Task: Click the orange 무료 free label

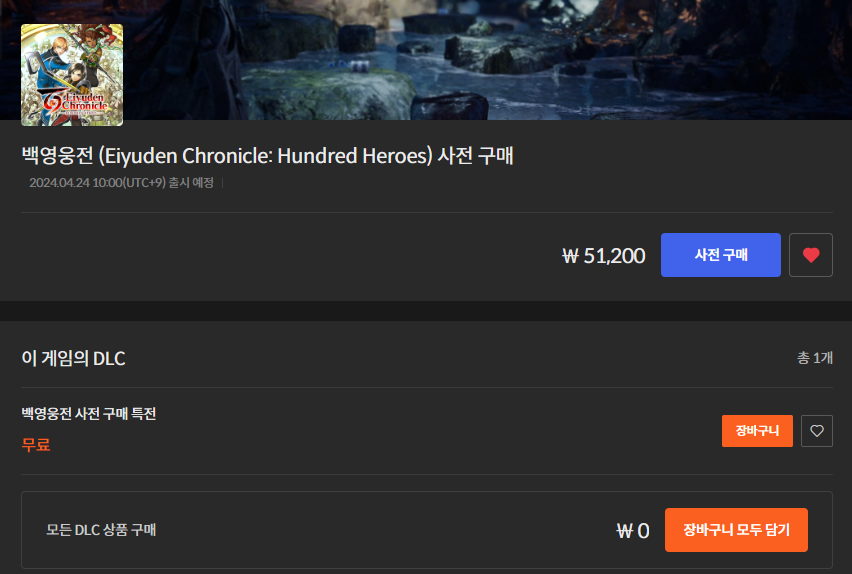Action: point(36,445)
